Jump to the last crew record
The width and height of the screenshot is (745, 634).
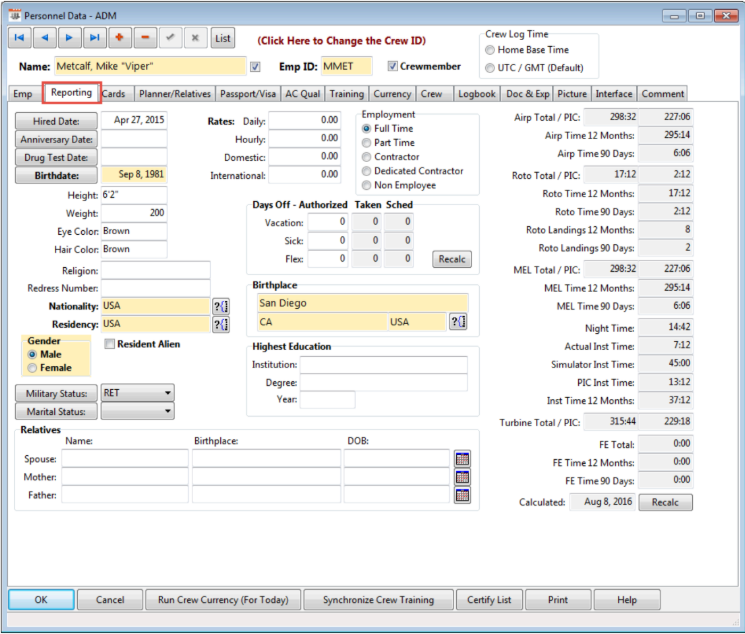tap(95, 38)
